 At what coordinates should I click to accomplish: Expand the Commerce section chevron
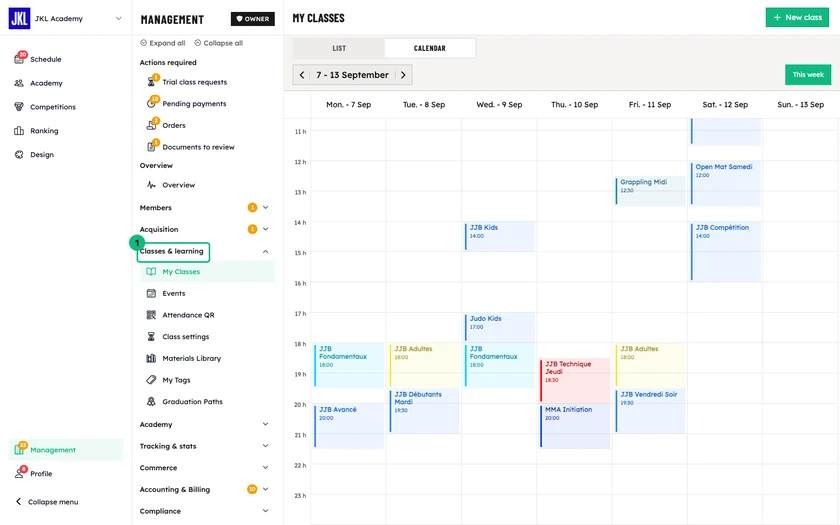(x=265, y=467)
